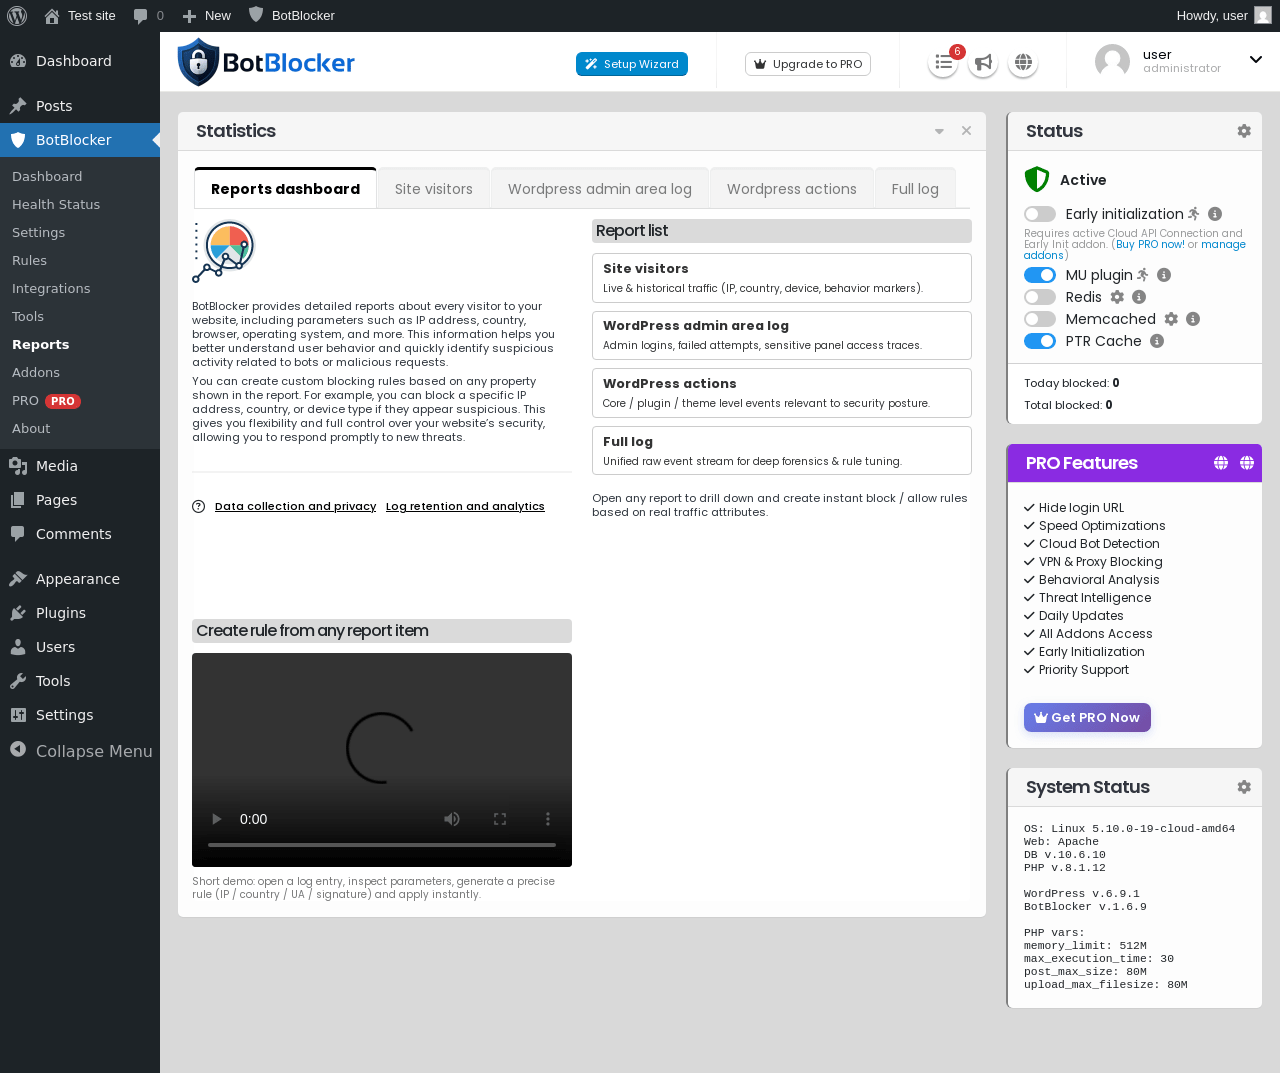Screen dimensions: 1280x1073
Task: Turn off the PTR Cache toggle
Action: click(x=1040, y=341)
